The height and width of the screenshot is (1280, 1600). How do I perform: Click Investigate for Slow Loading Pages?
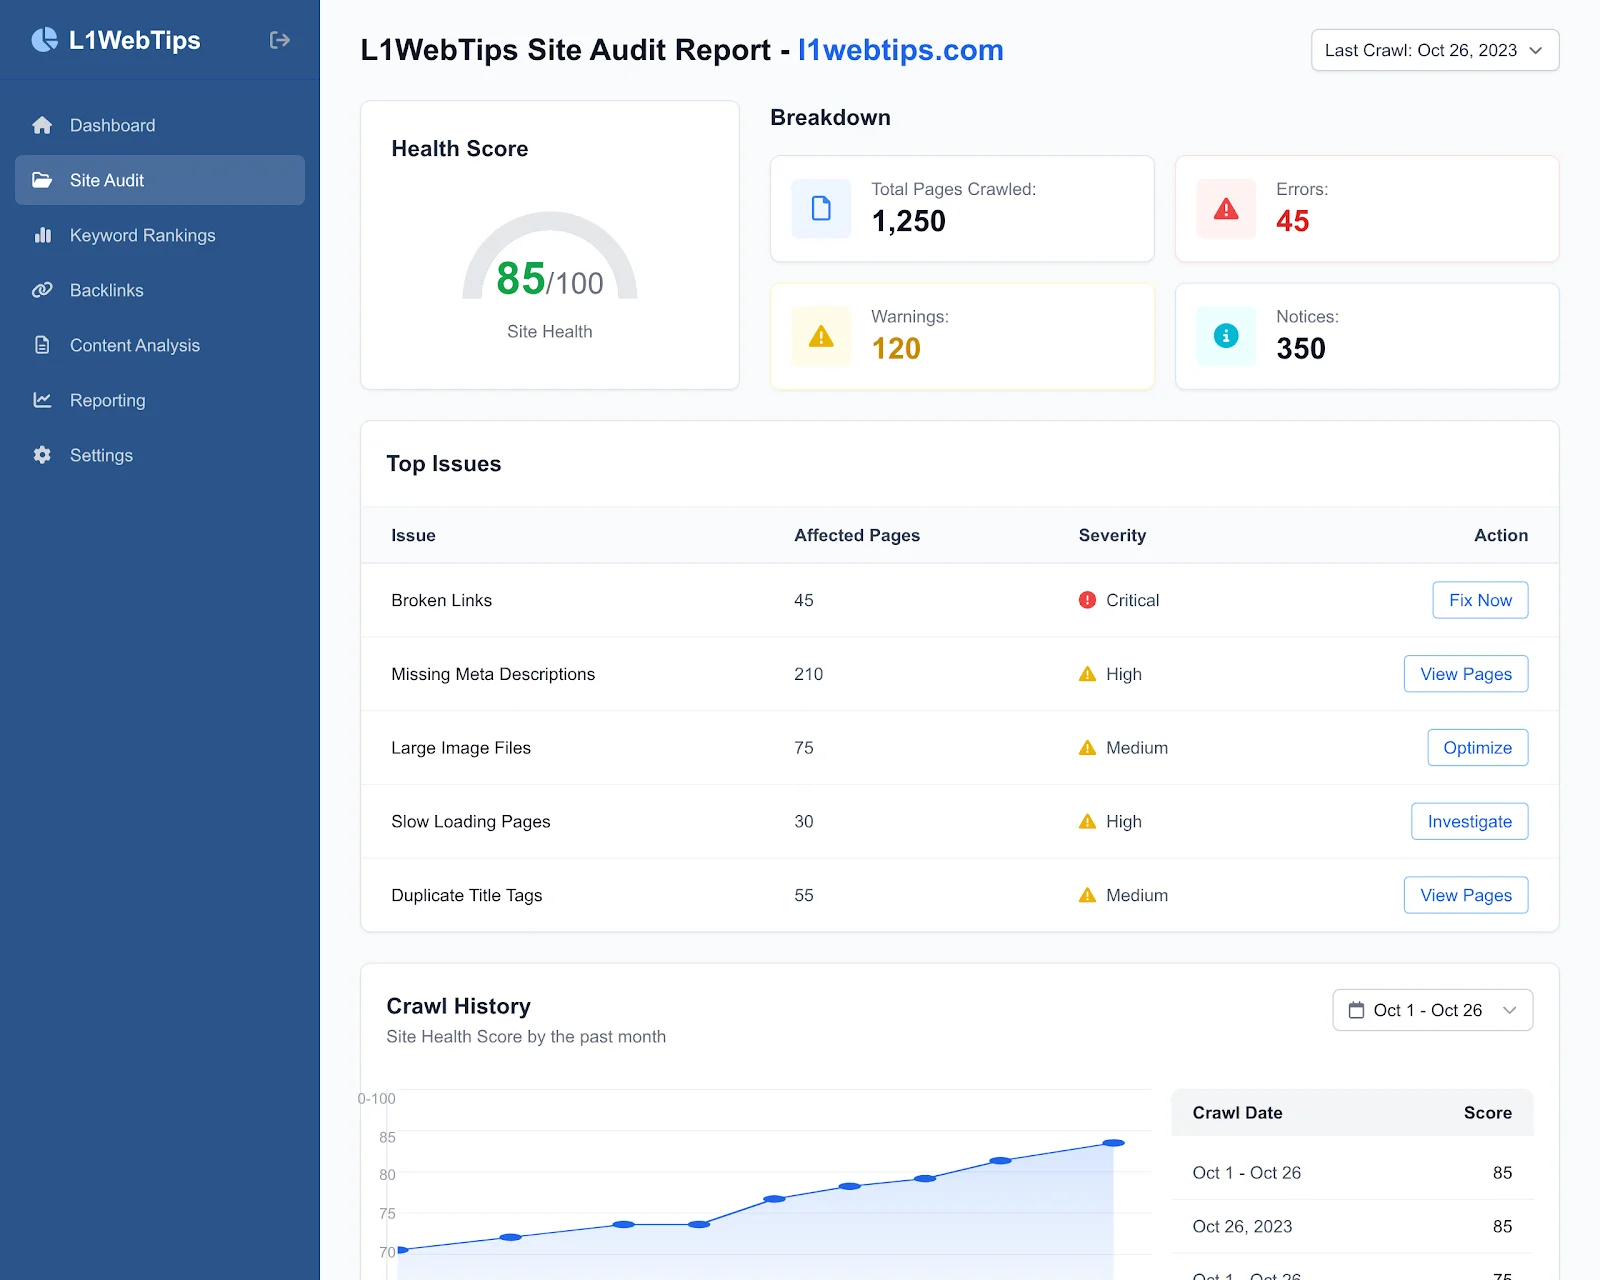[x=1469, y=822]
